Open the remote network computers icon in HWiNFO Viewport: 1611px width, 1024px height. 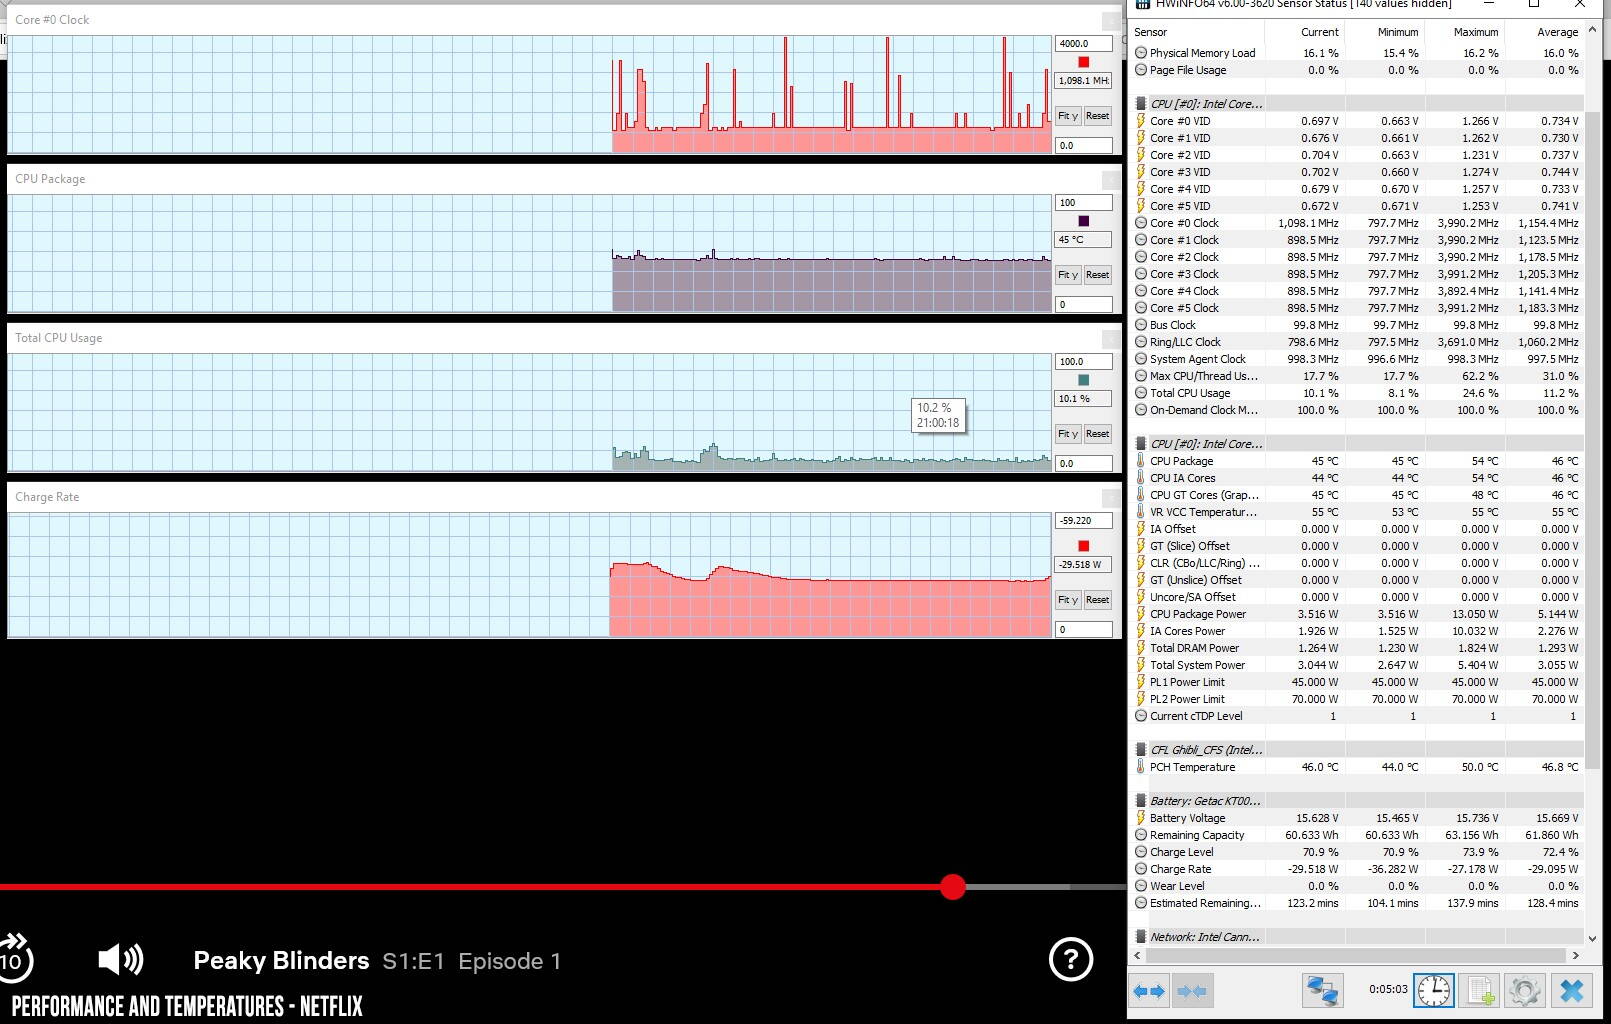(1322, 991)
